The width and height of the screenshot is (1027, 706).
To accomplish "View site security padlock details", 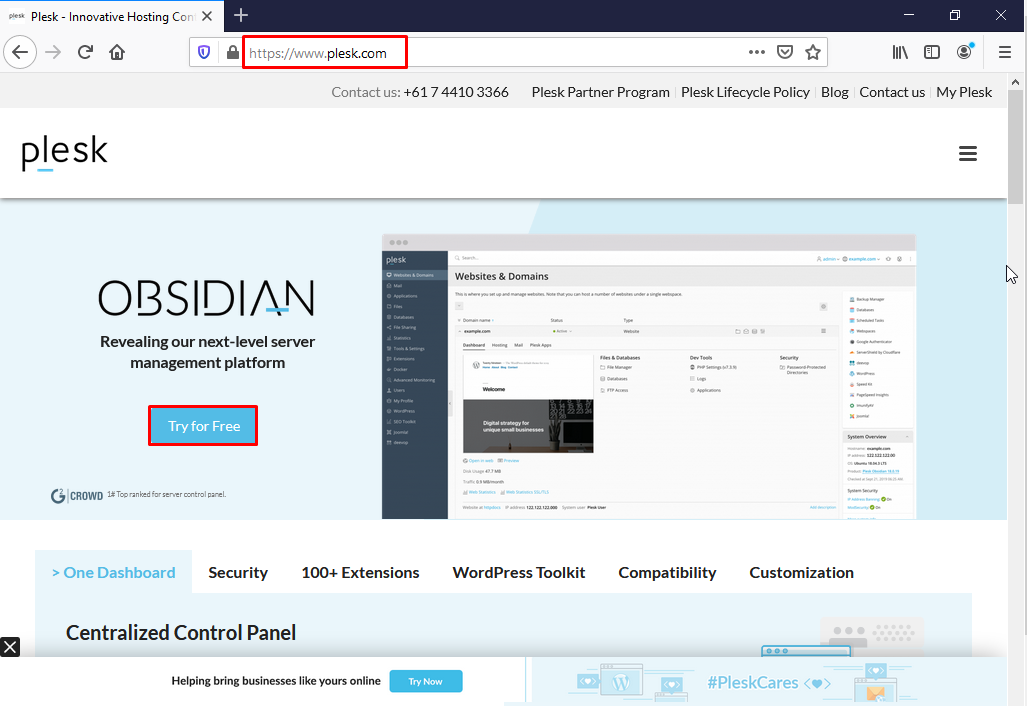I will click(232, 52).
